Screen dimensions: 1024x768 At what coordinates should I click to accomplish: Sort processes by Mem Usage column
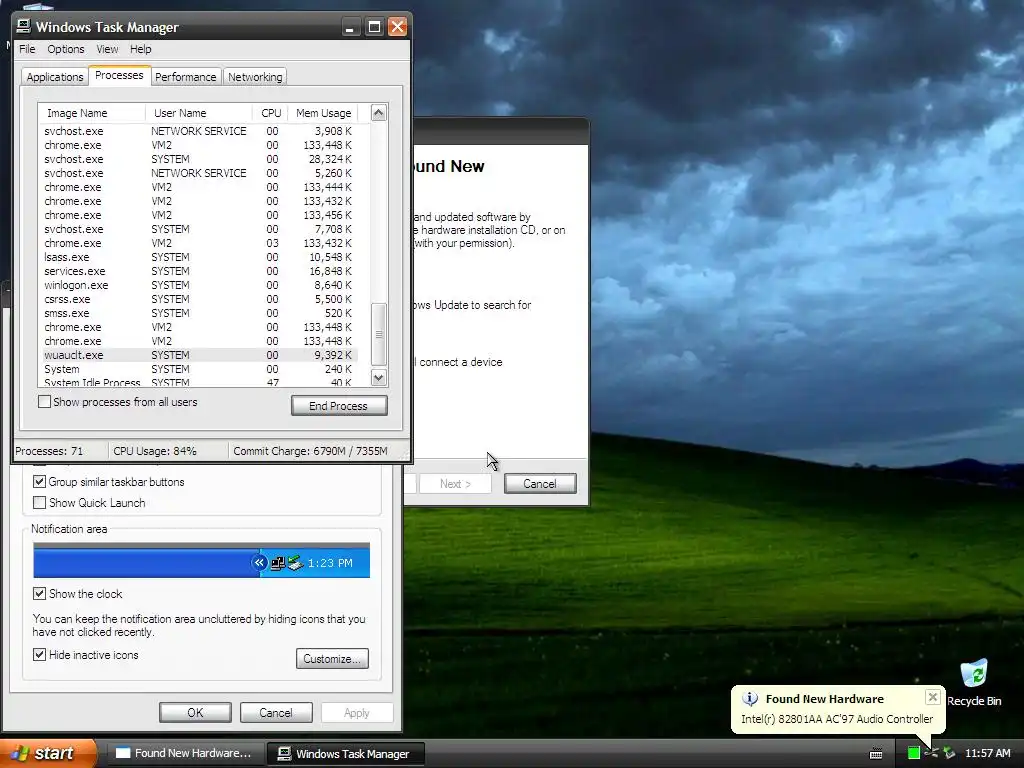tap(323, 113)
